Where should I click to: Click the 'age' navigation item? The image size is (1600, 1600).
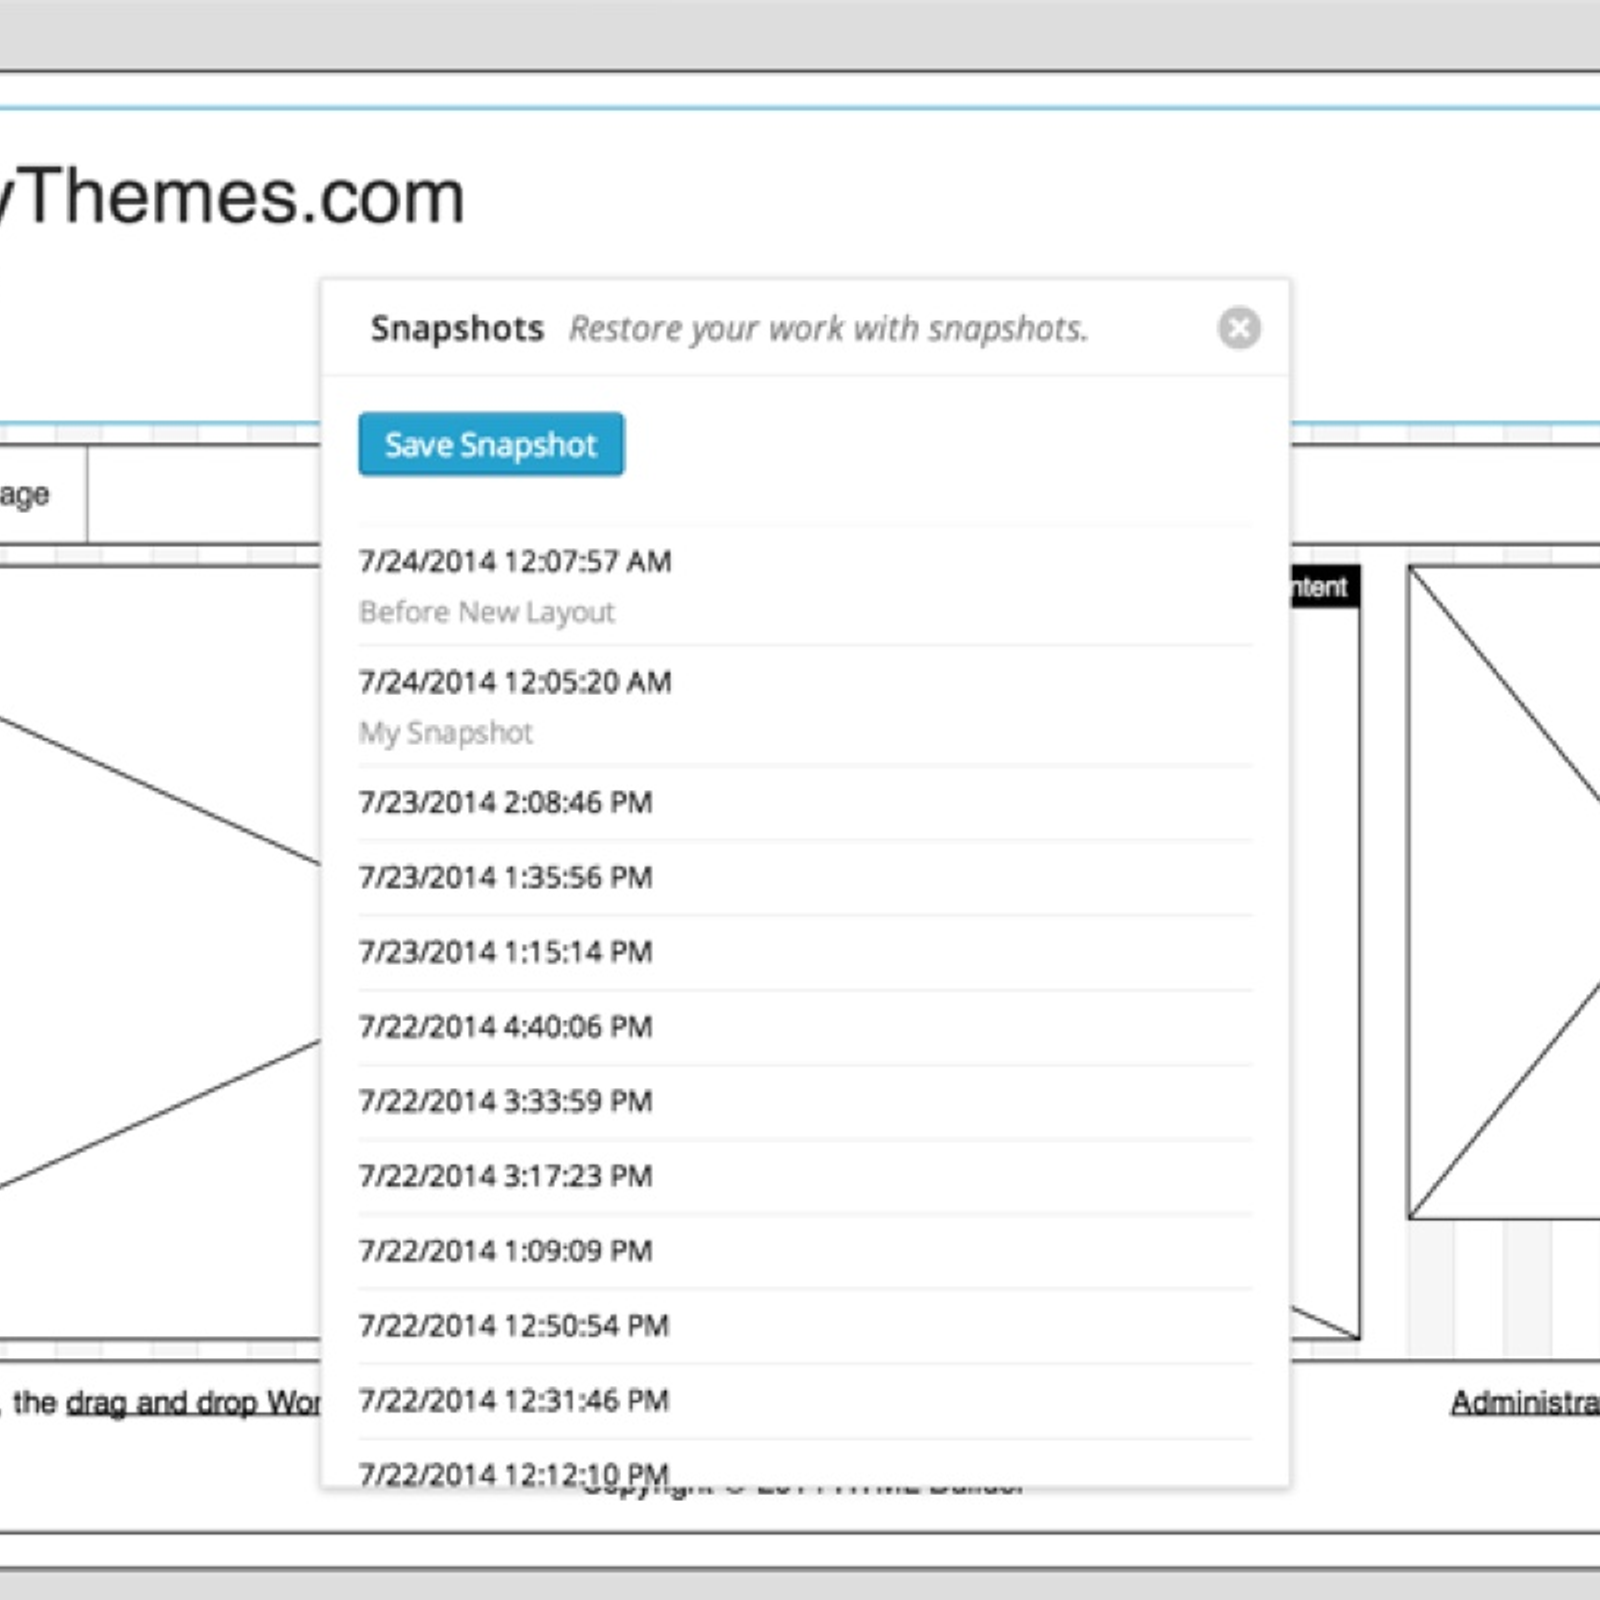[x=43, y=495]
